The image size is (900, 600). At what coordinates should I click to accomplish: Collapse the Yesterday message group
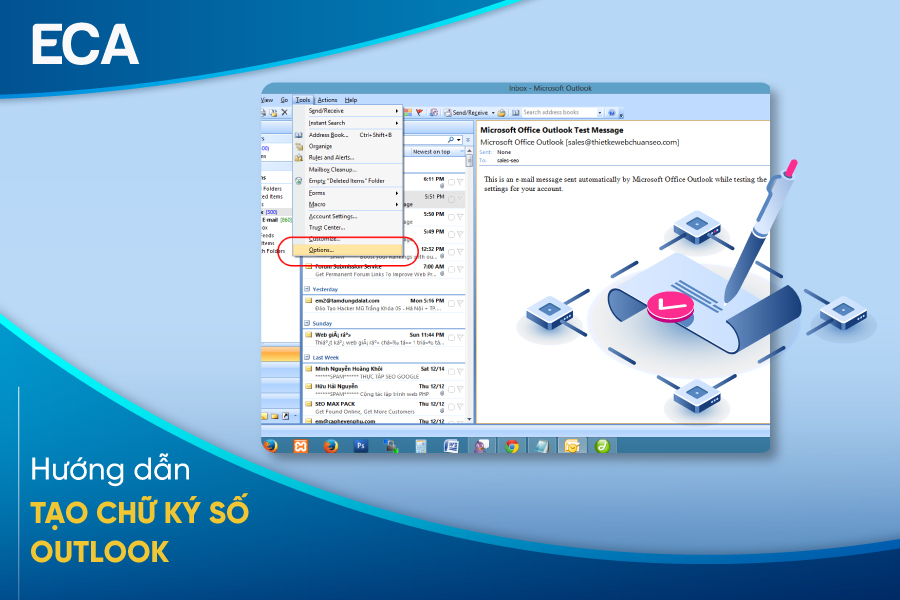point(307,289)
